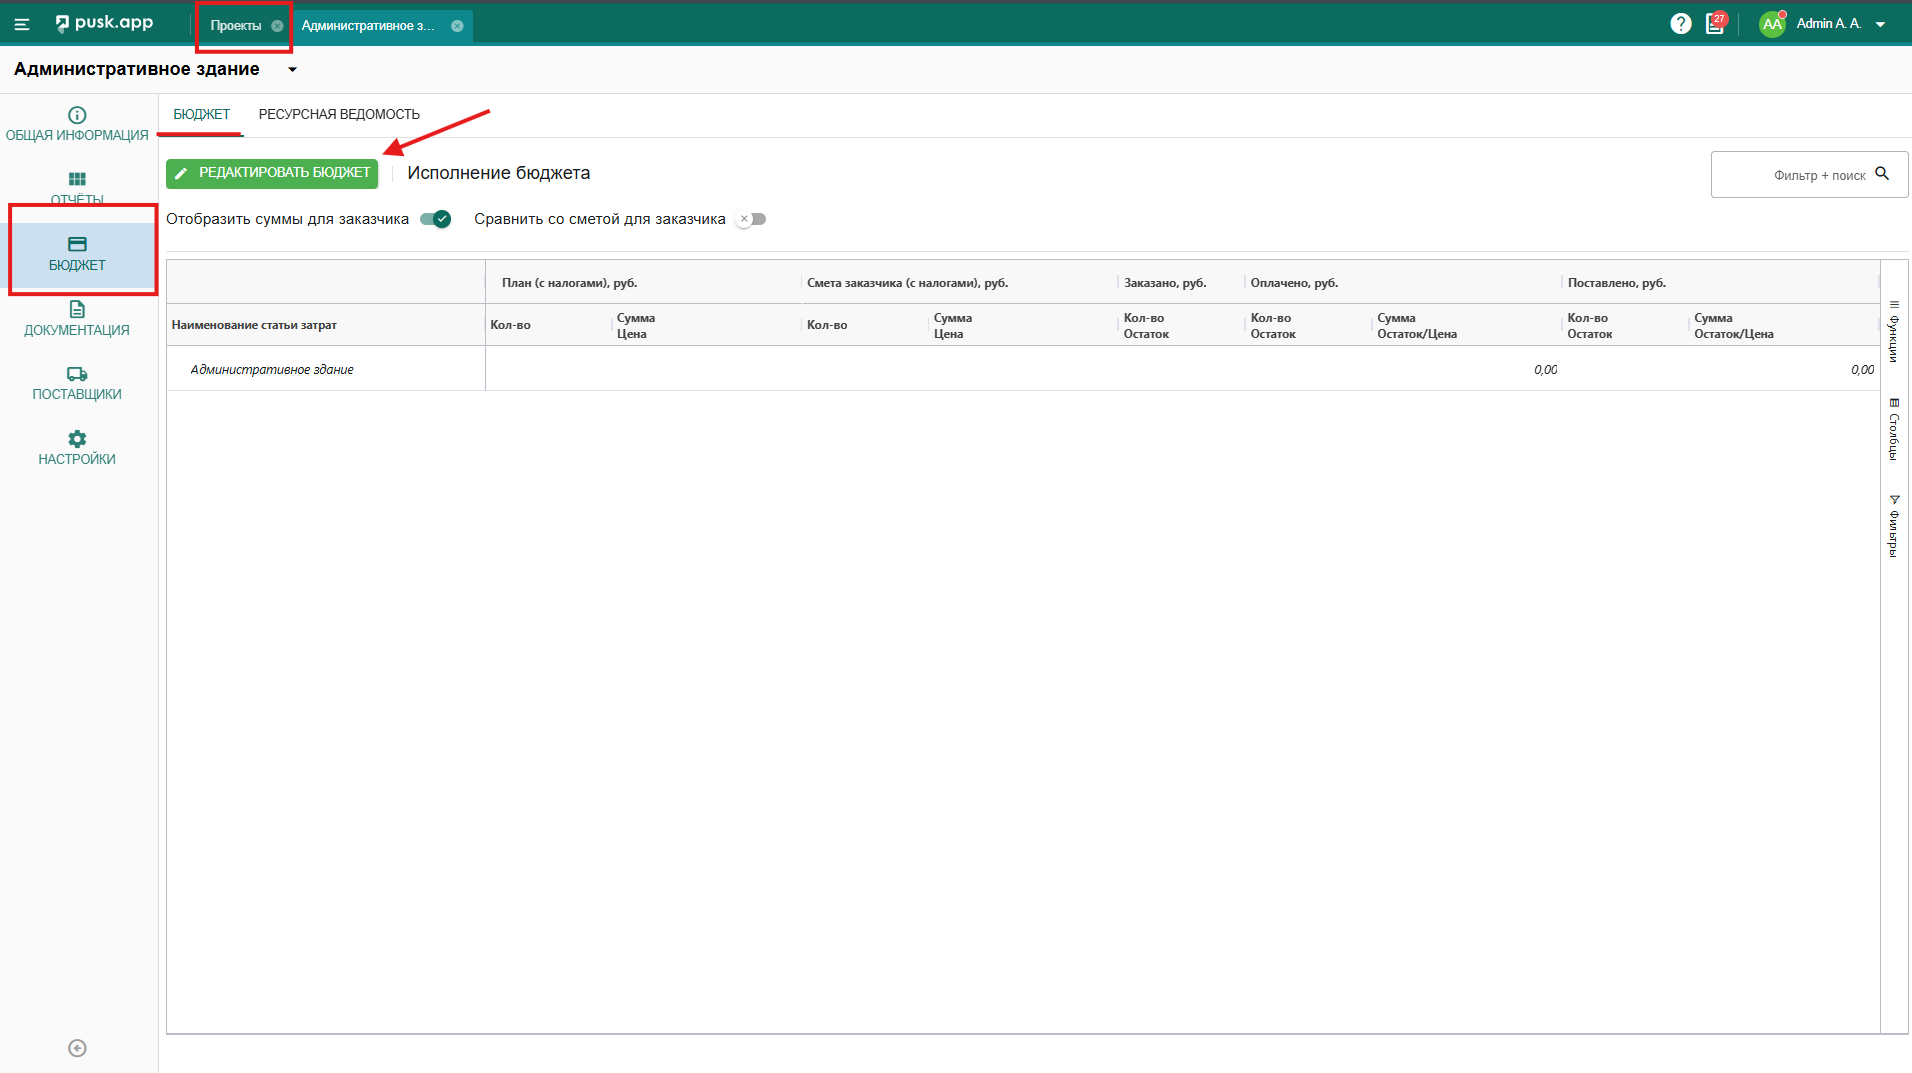
Task: Expand the Фильтры side panel
Action: (x=1893, y=525)
